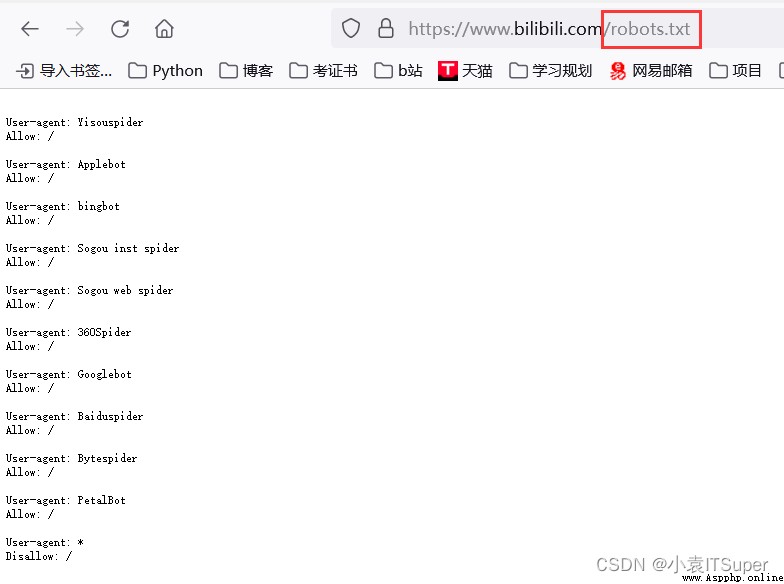This screenshot has height=584, width=784.
Task: View site security padlock info
Action: (x=386, y=28)
